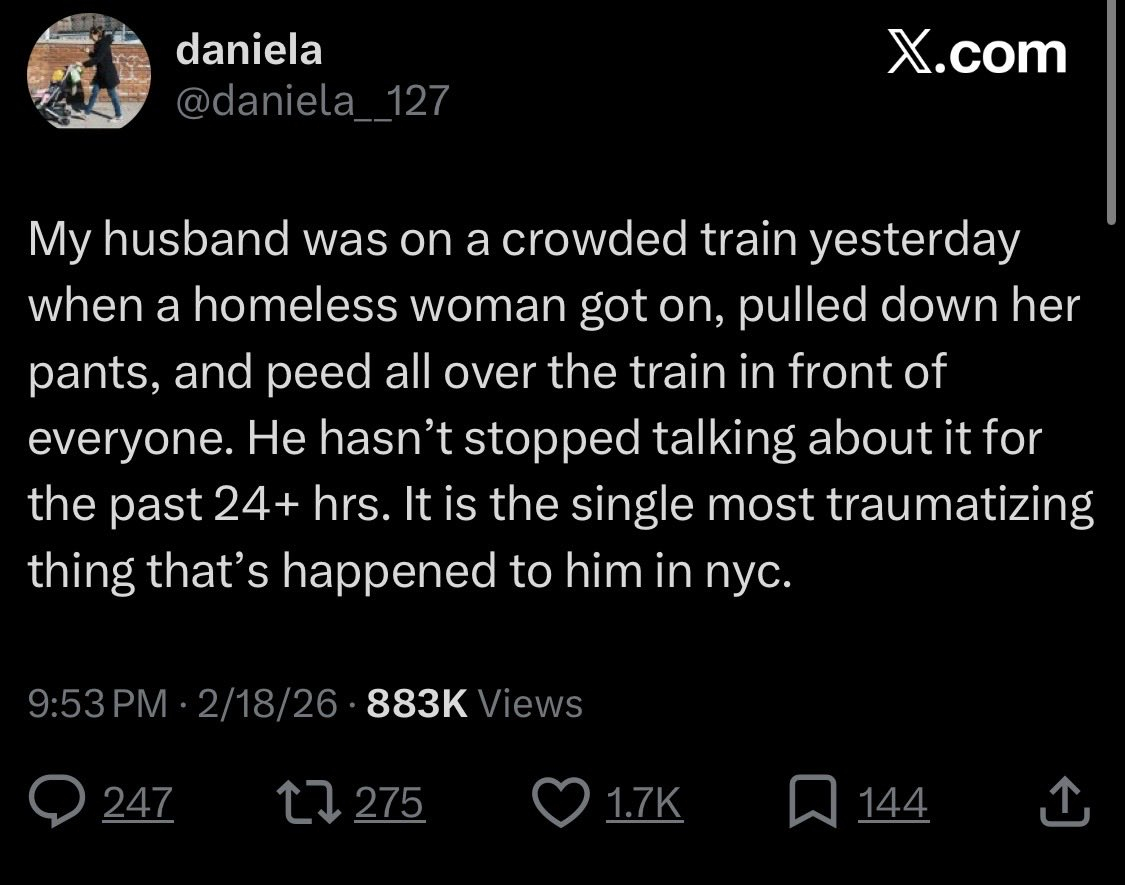Click the @daniela__127 handle

312,100
